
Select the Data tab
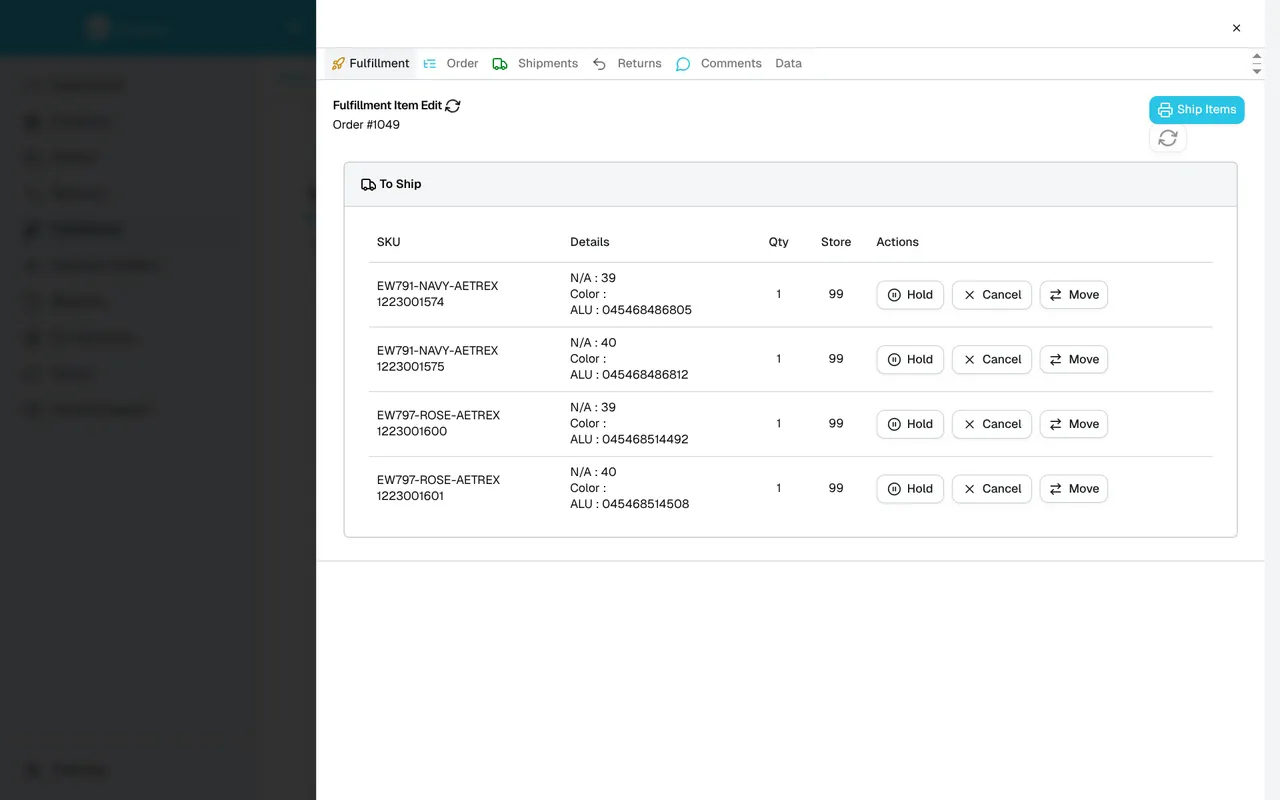[788, 63]
